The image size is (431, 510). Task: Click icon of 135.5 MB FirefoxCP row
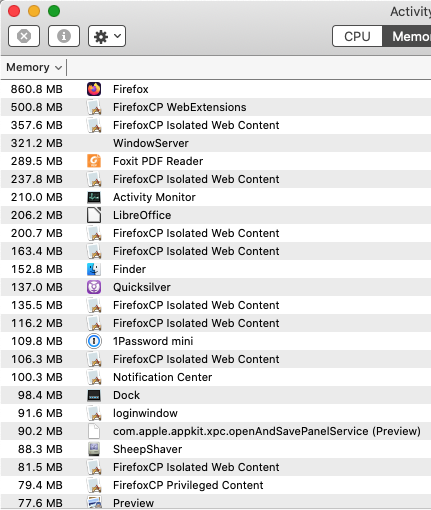click(94, 305)
